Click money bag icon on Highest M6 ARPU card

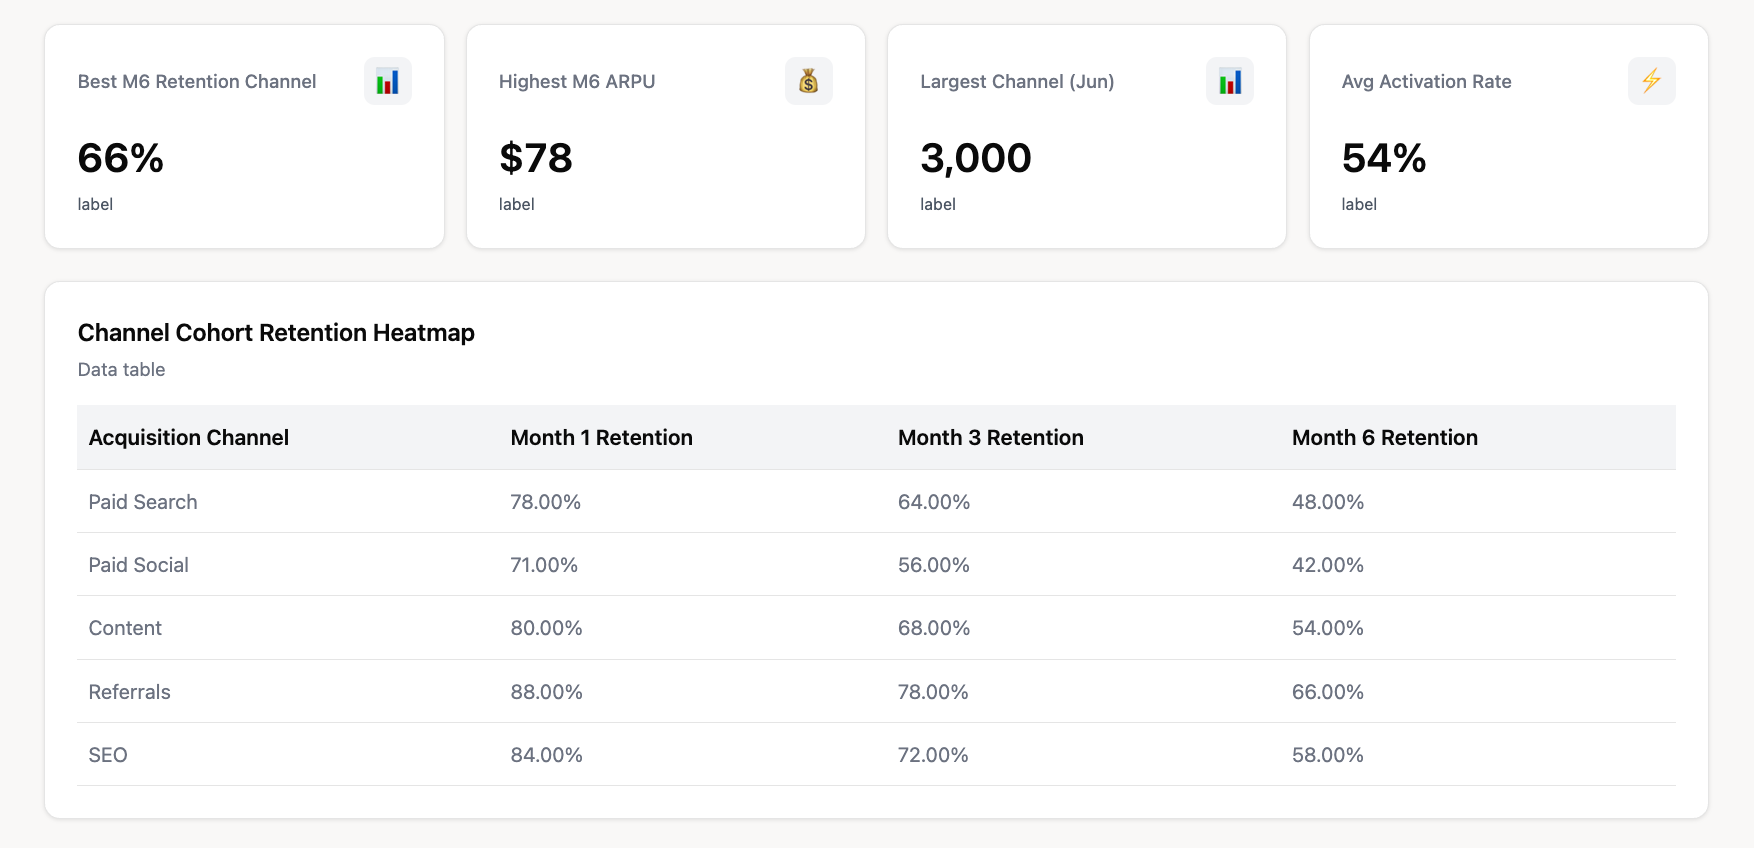click(x=809, y=81)
